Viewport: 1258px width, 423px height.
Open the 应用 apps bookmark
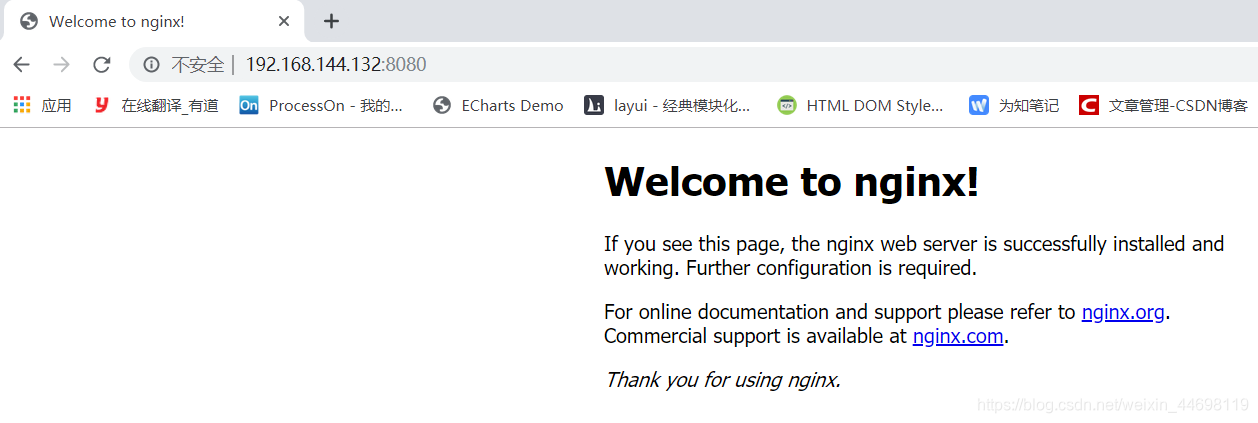[x=42, y=105]
